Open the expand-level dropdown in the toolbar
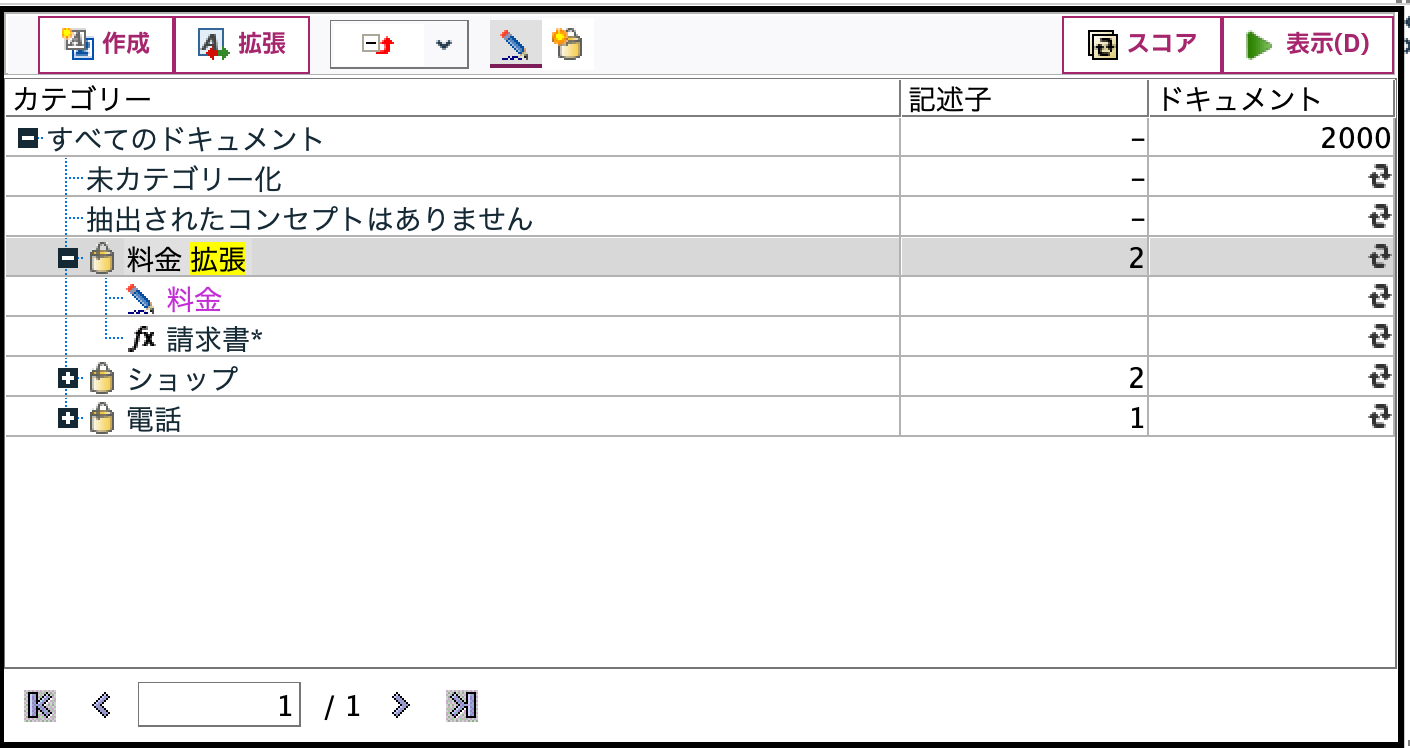 point(443,43)
